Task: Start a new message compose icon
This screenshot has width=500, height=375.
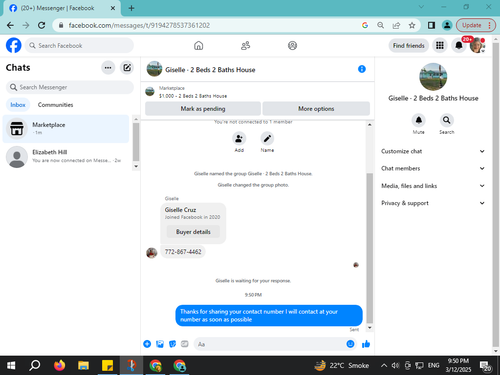Action: click(x=127, y=68)
